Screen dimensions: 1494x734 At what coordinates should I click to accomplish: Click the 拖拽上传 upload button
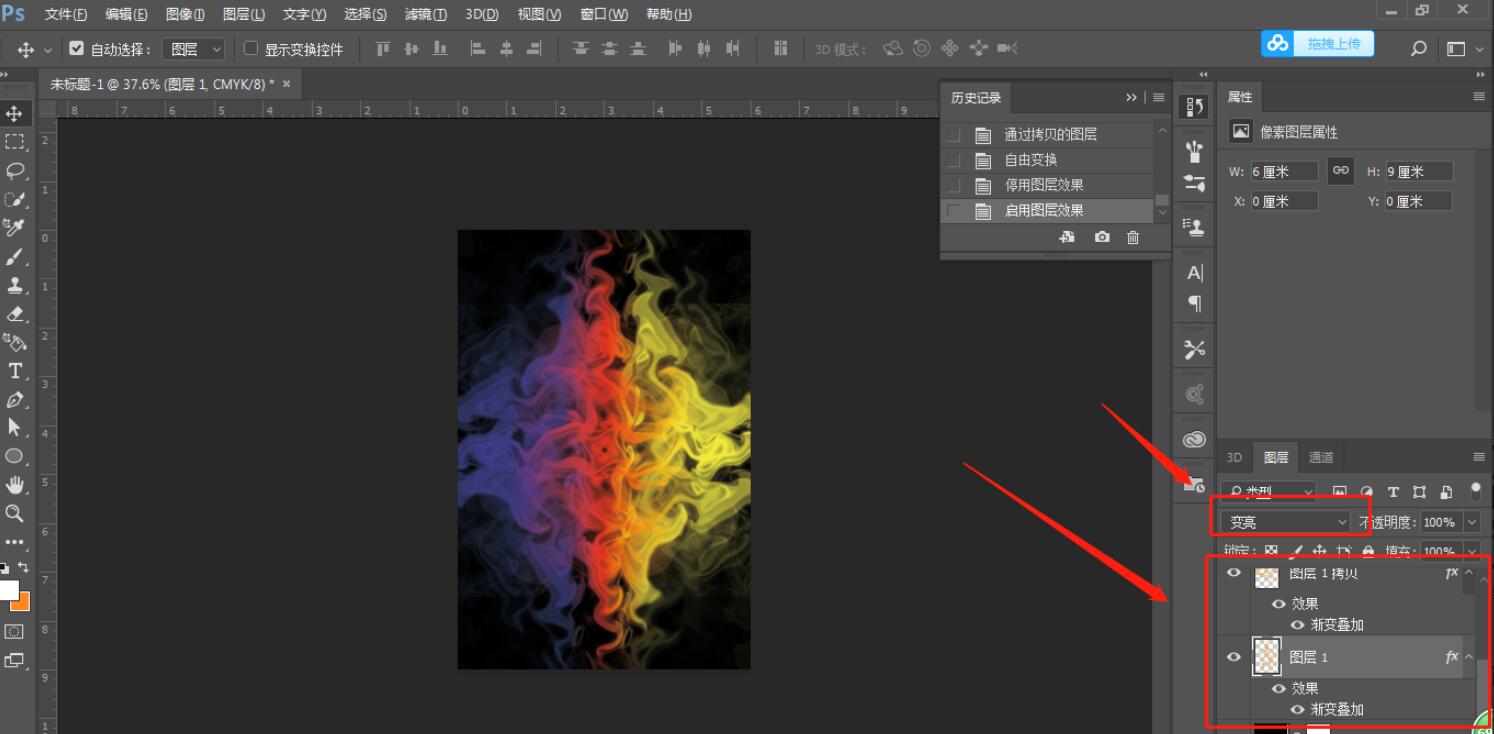[x=1317, y=44]
